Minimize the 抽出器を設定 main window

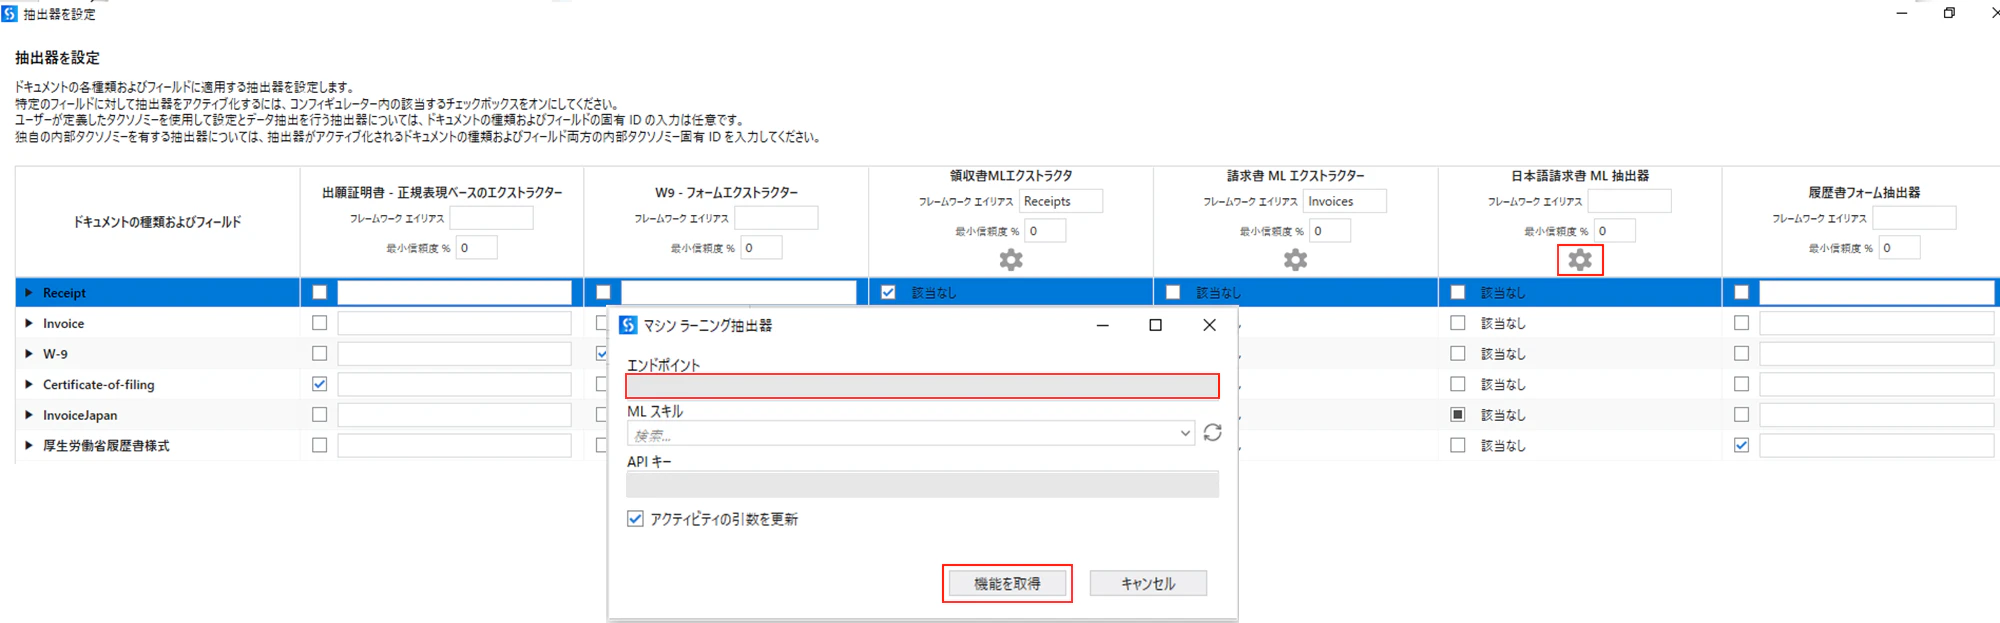[1901, 13]
